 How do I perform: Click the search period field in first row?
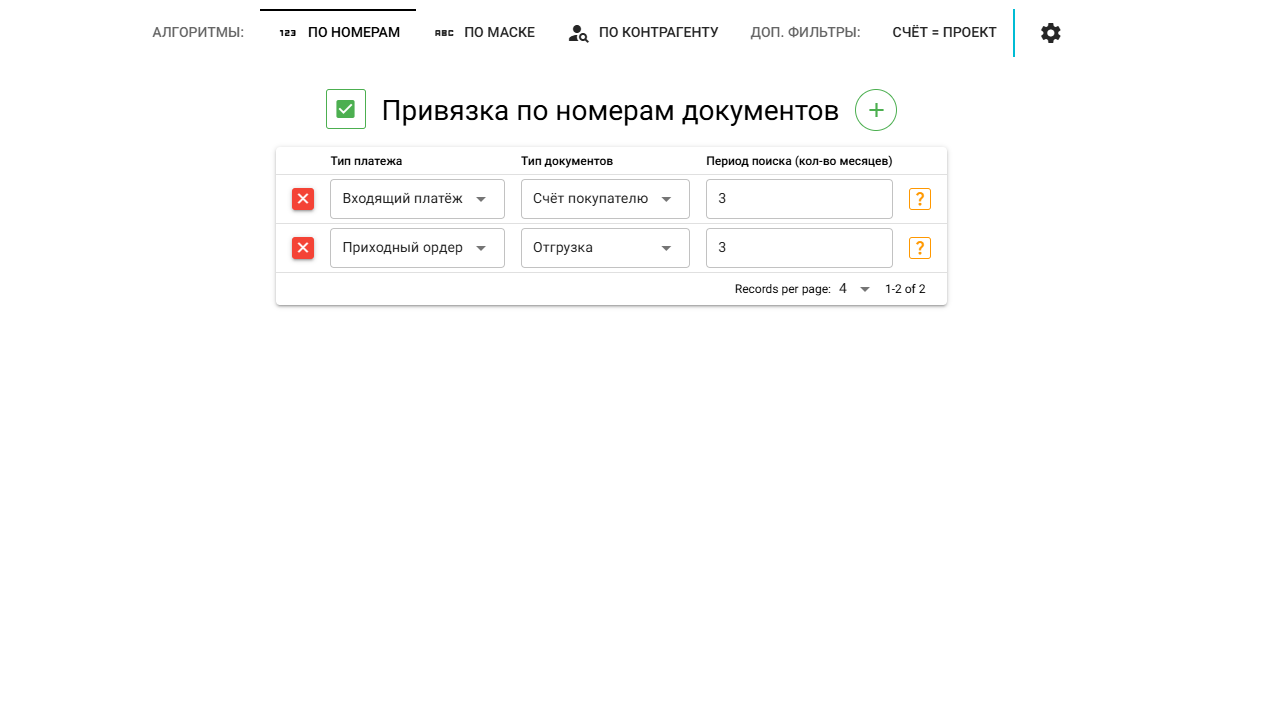[x=799, y=199]
